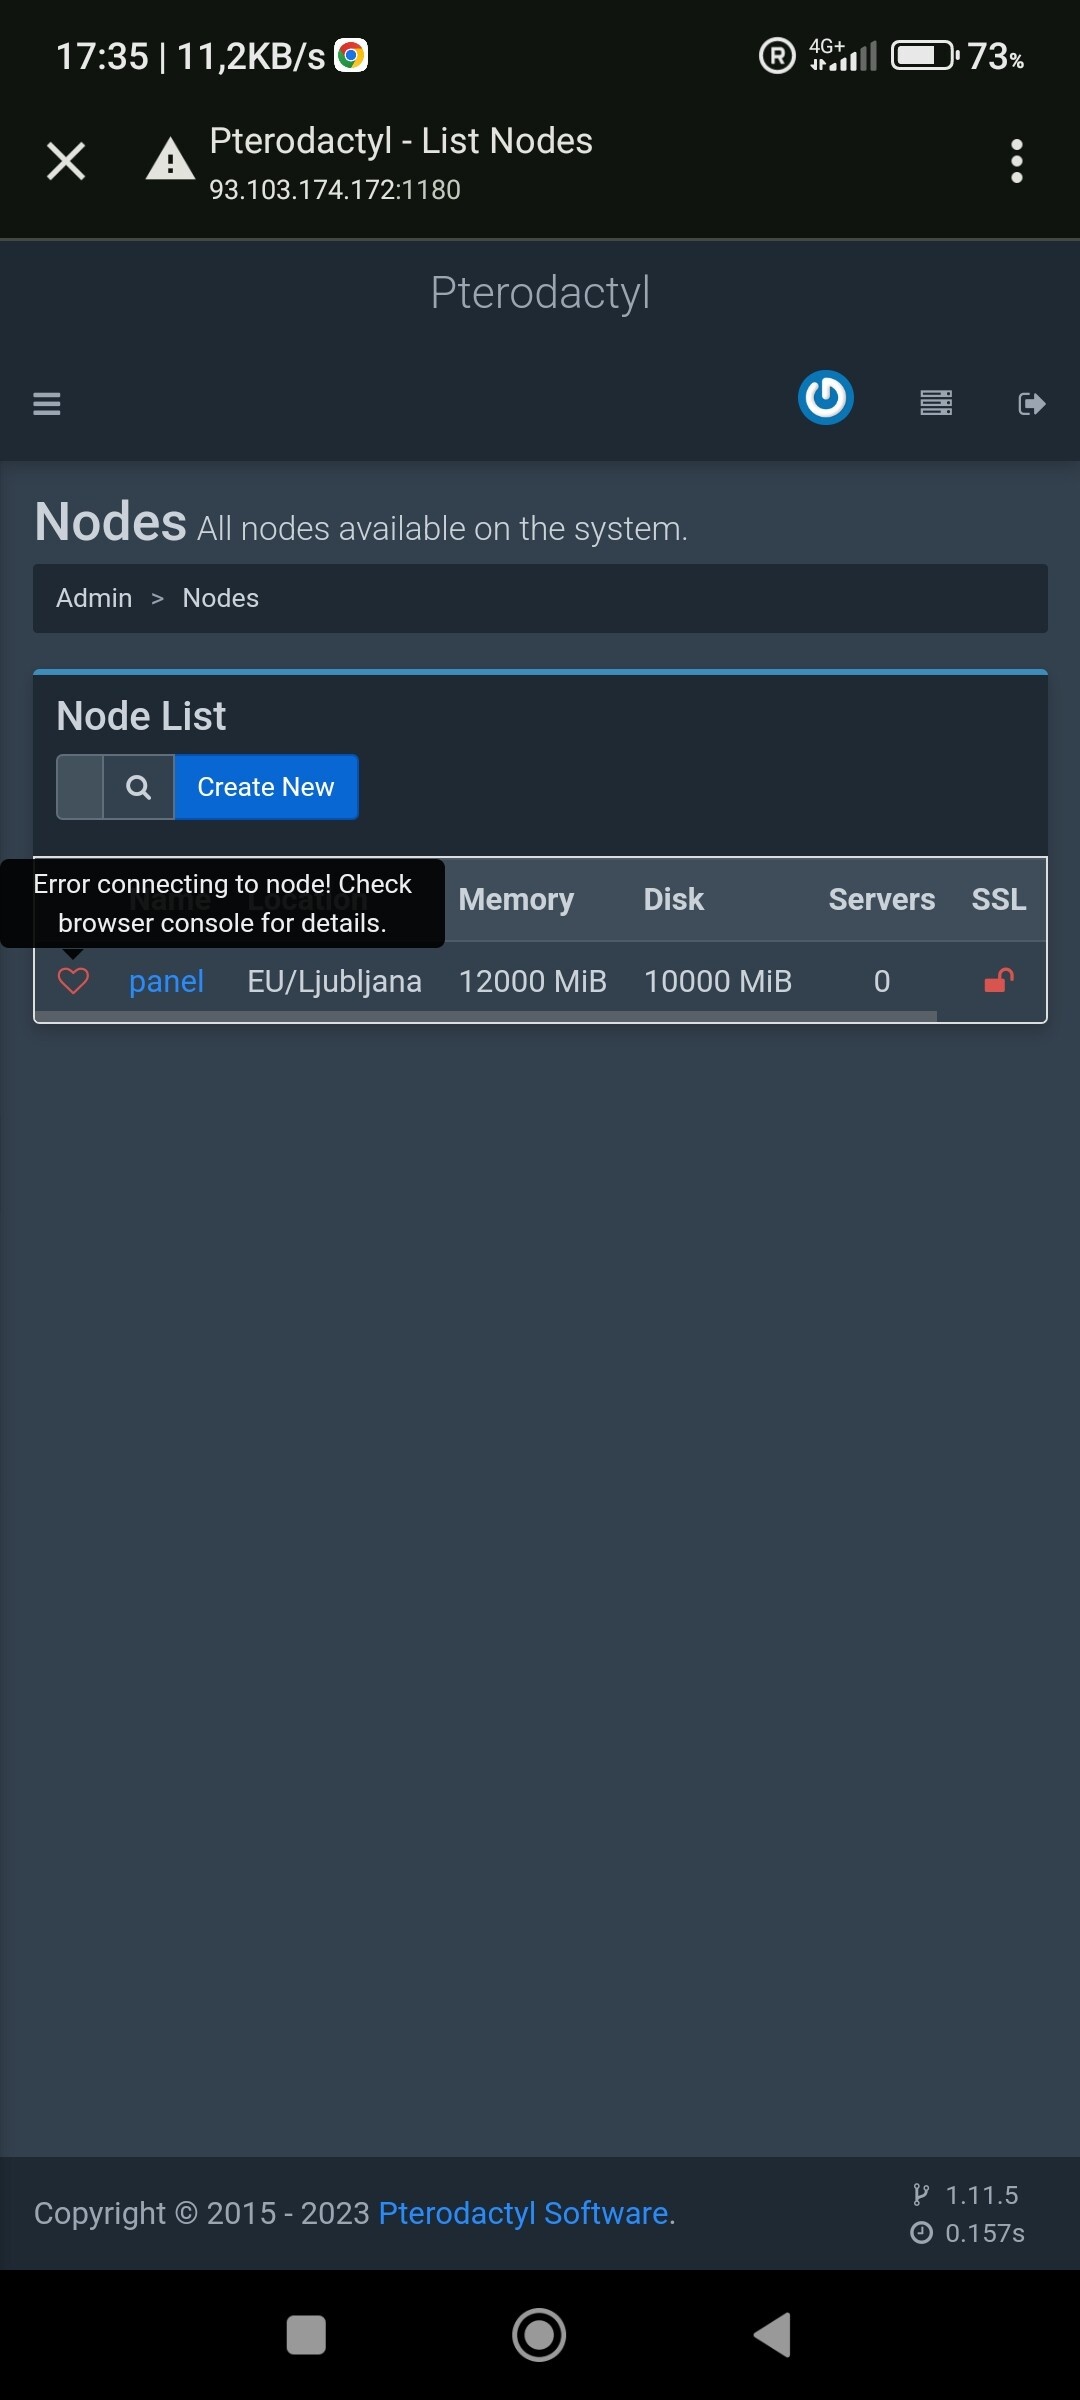Tap the Android home button
The image size is (1080, 2400).
tap(539, 2335)
